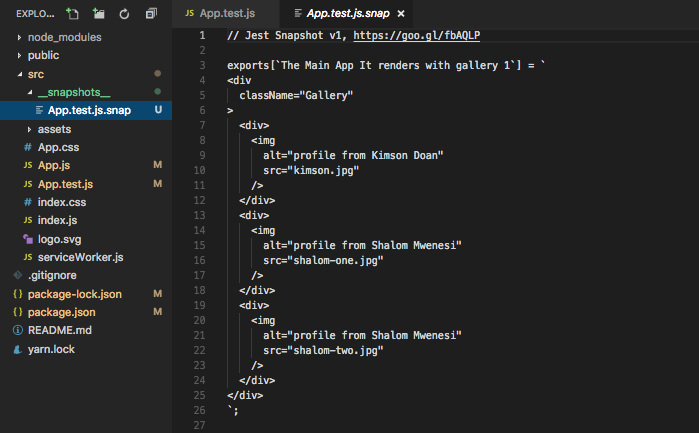This screenshot has height=433, width=699.
Task: Open index.css file
Action: click(62, 202)
